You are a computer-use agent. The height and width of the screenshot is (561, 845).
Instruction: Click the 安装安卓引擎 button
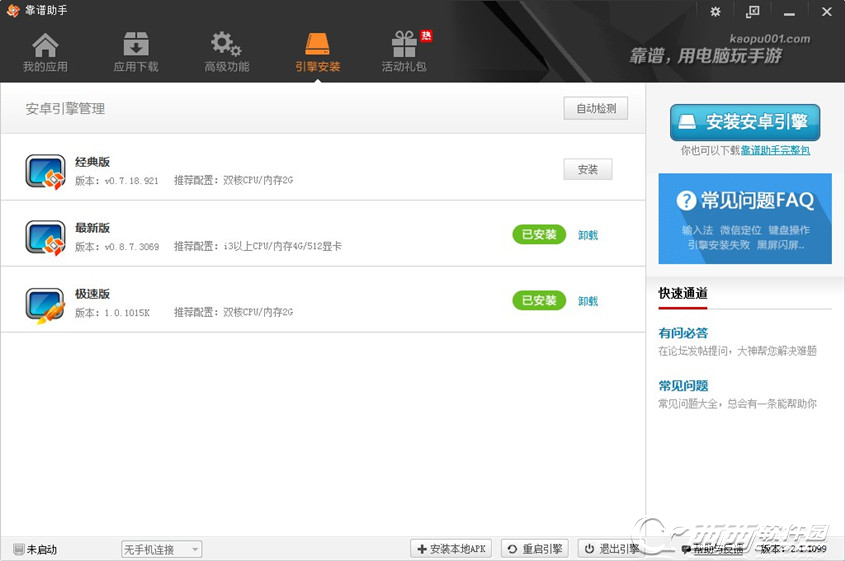click(x=745, y=122)
